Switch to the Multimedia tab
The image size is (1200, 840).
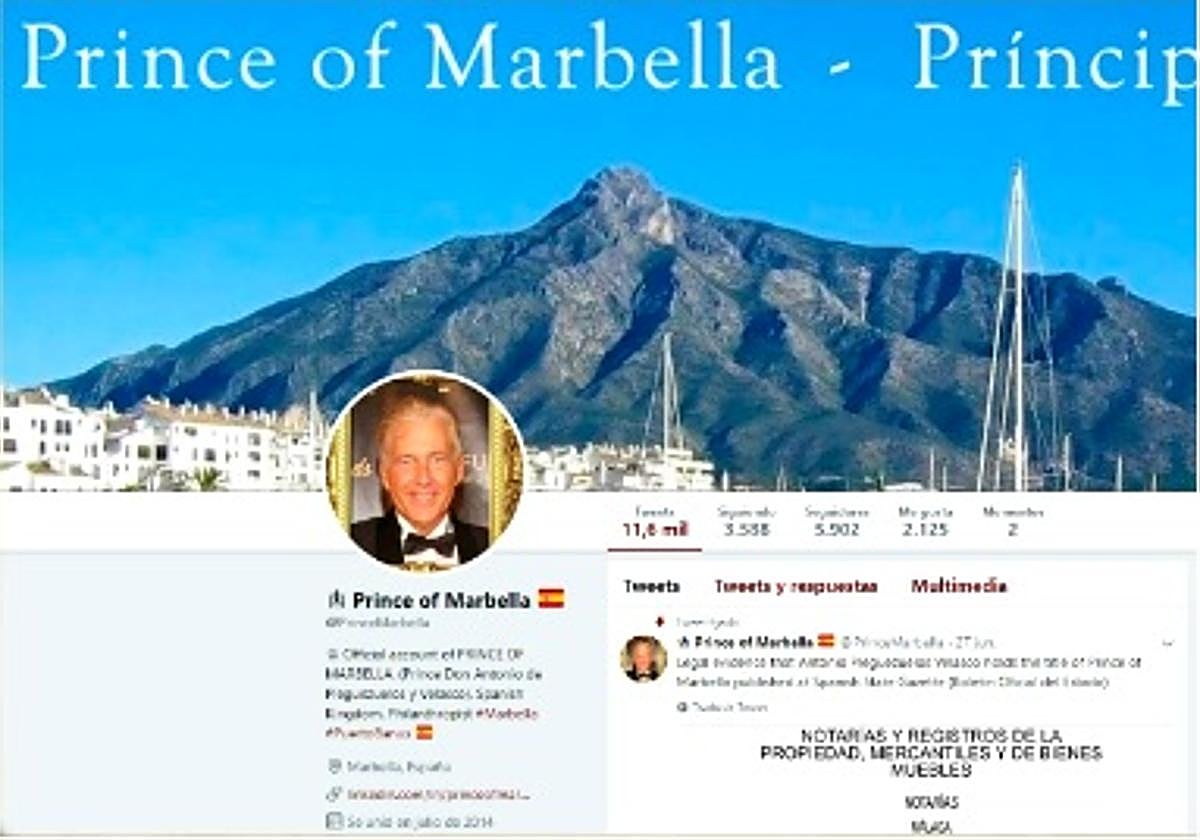(x=958, y=587)
